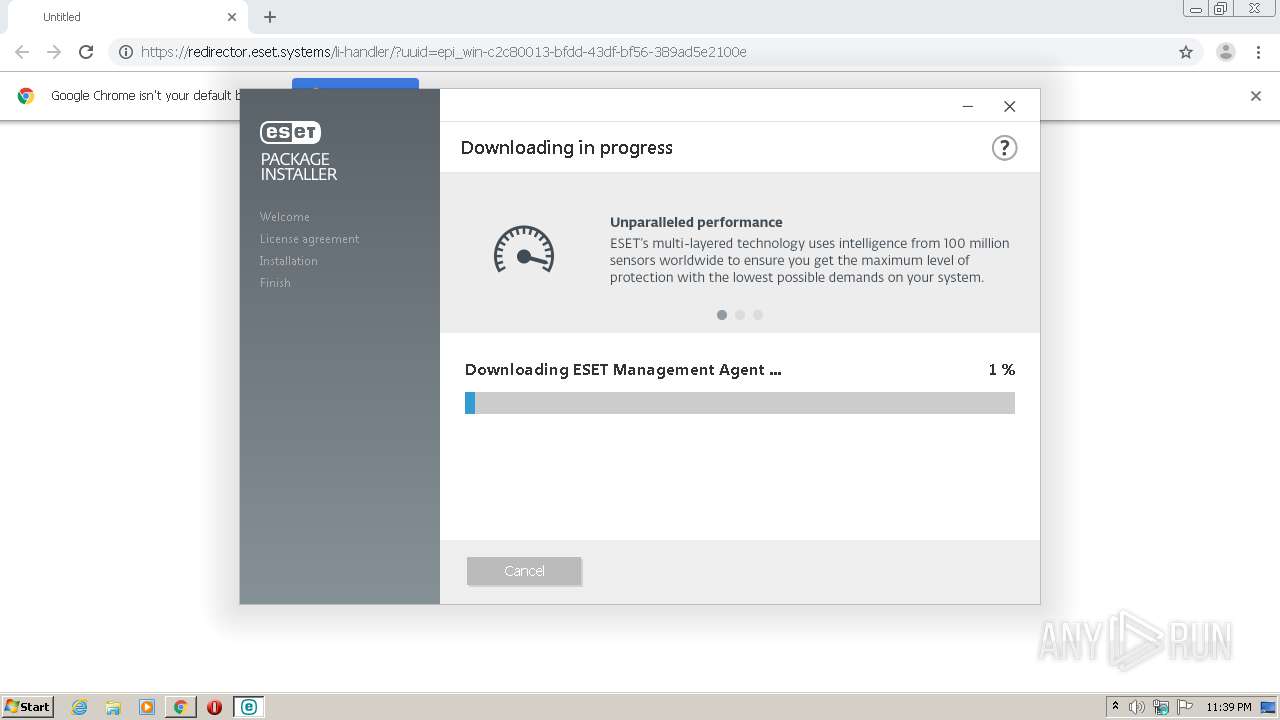Open the help question mark icon

click(x=1004, y=148)
